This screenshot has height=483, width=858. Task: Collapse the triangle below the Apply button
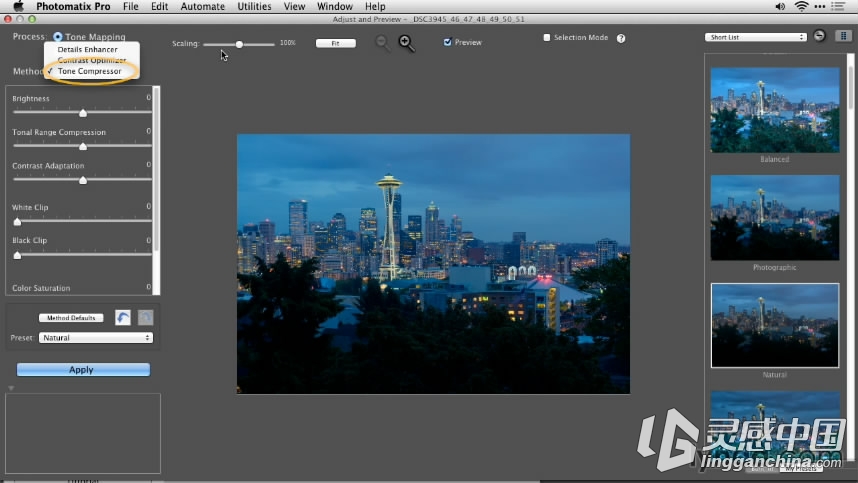pyautogui.click(x=11, y=388)
